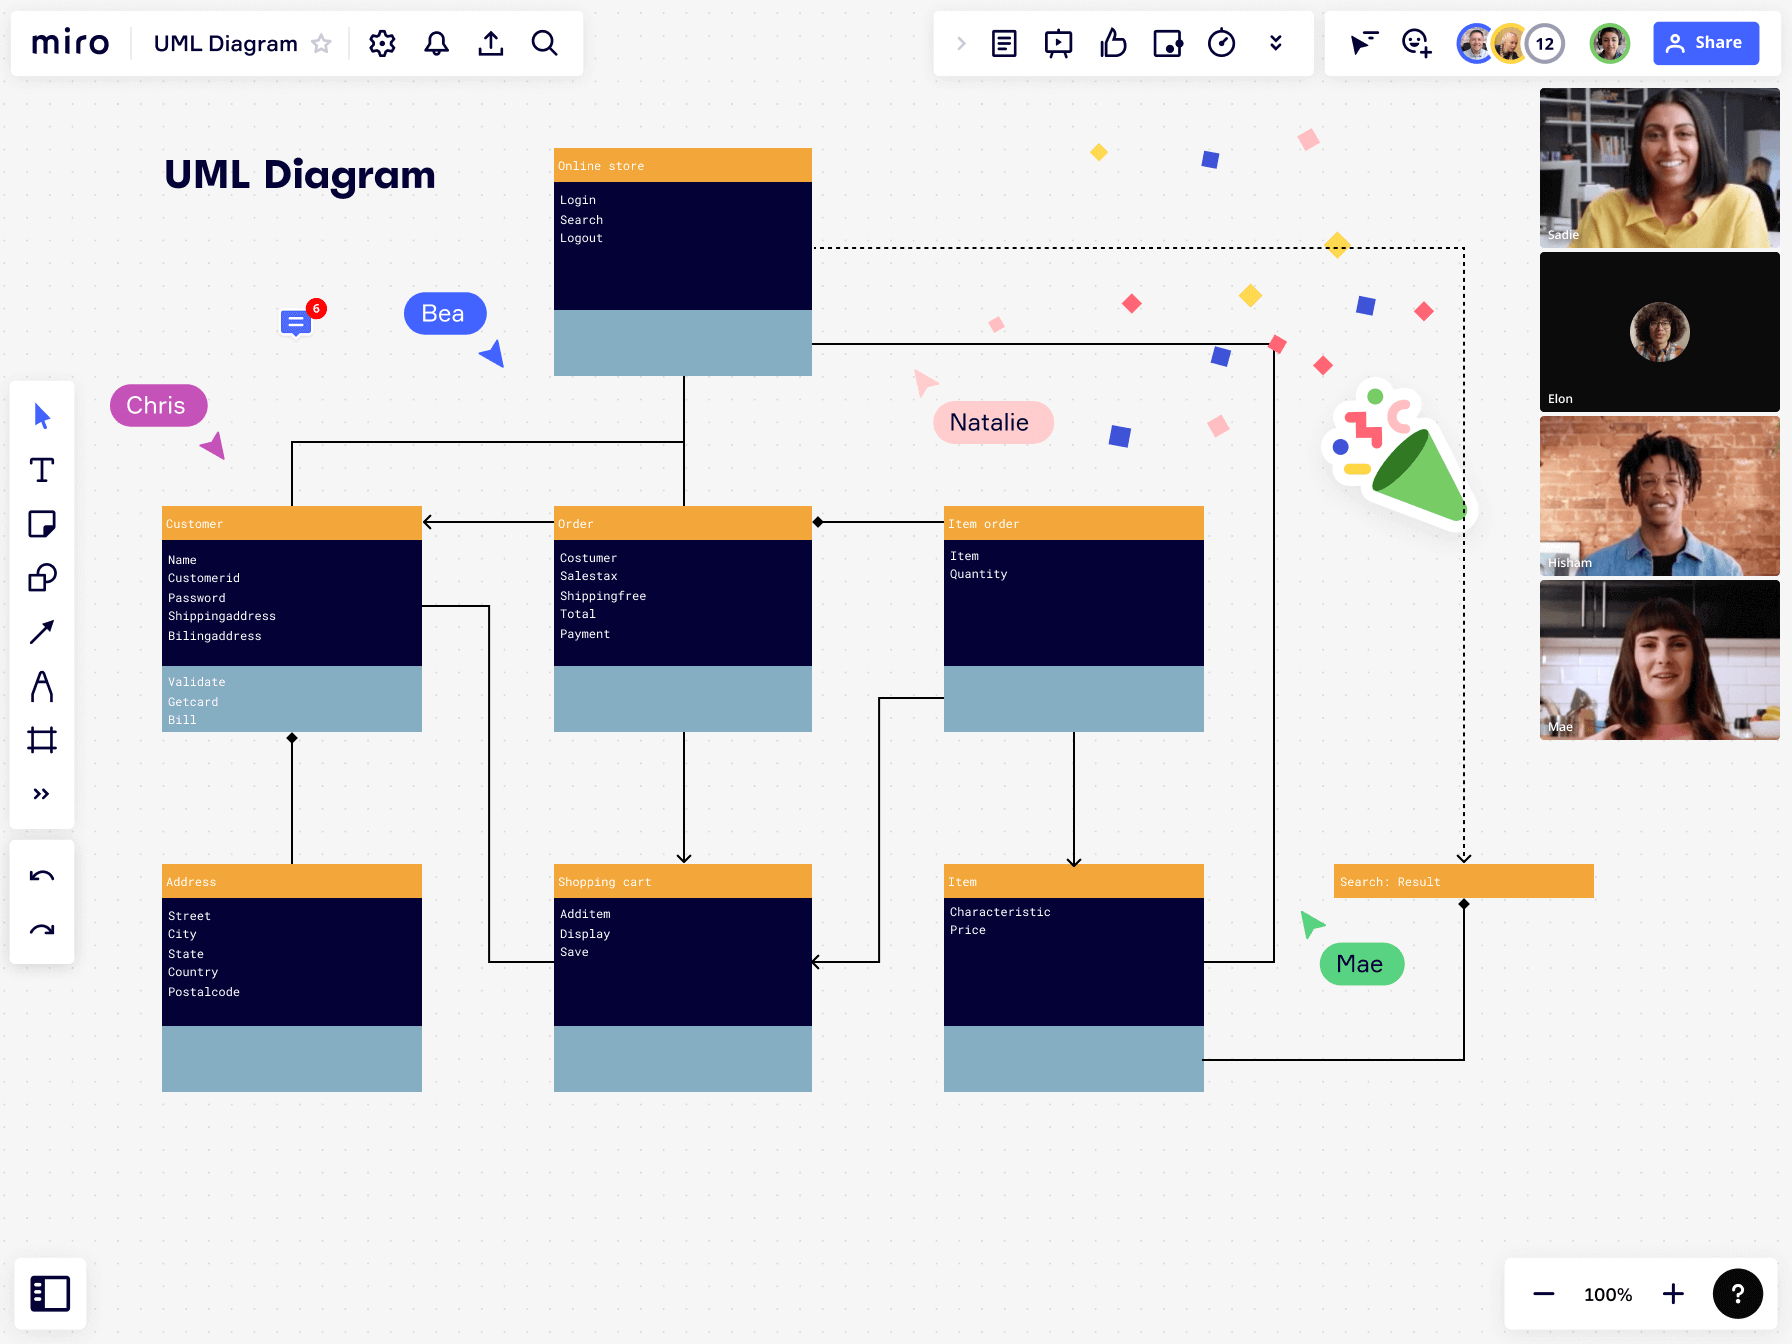Click the Undo arrow

(x=42, y=876)
